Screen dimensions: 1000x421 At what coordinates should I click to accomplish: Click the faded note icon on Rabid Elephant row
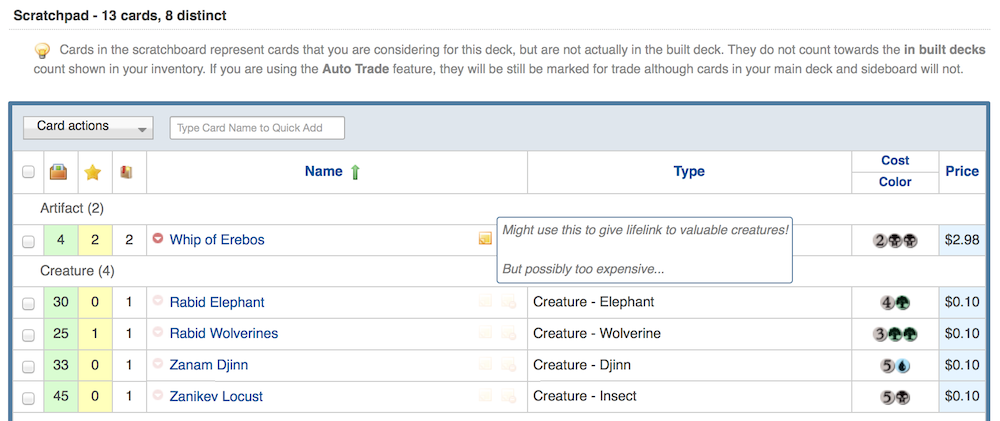(x=485, y=302)
